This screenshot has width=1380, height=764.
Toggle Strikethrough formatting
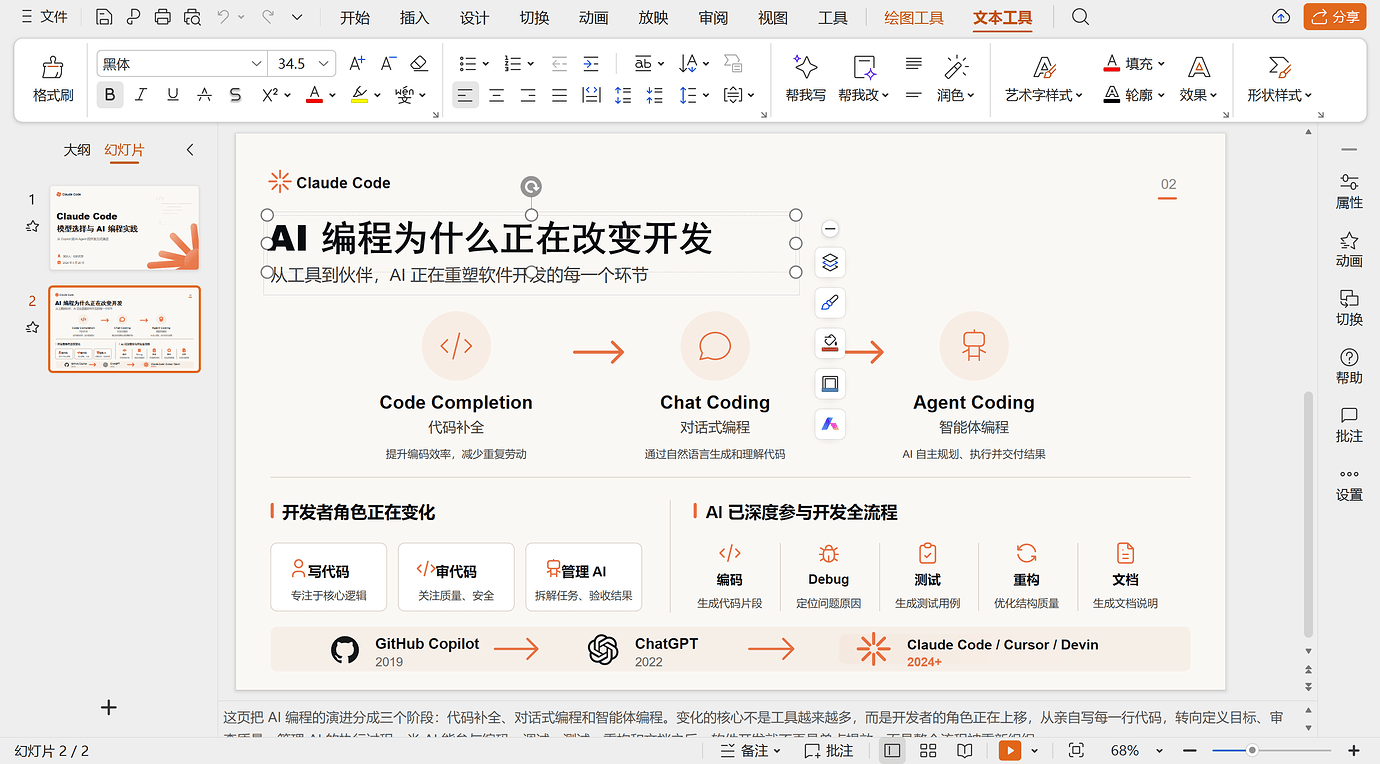[204, 95]
